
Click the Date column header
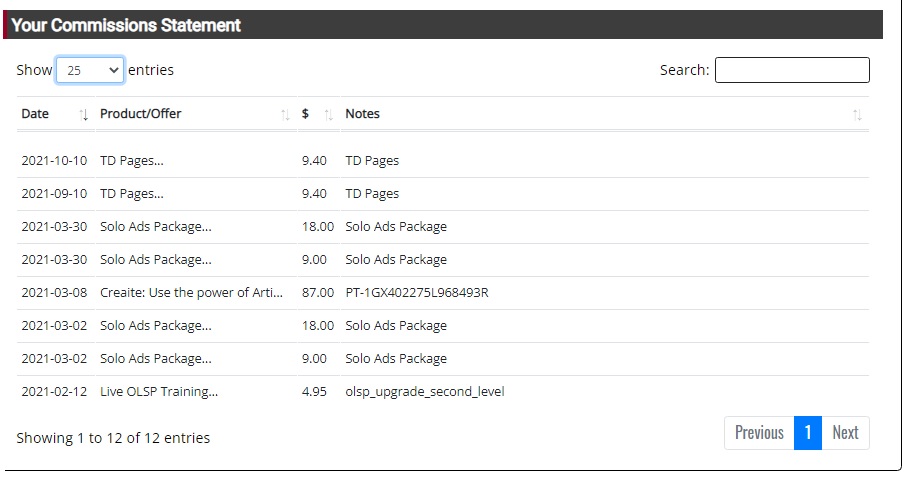click(x=35, y=114)
